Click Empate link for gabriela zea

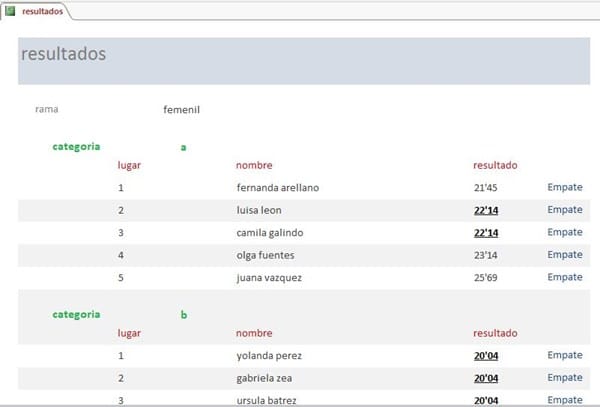click(565, 378)
